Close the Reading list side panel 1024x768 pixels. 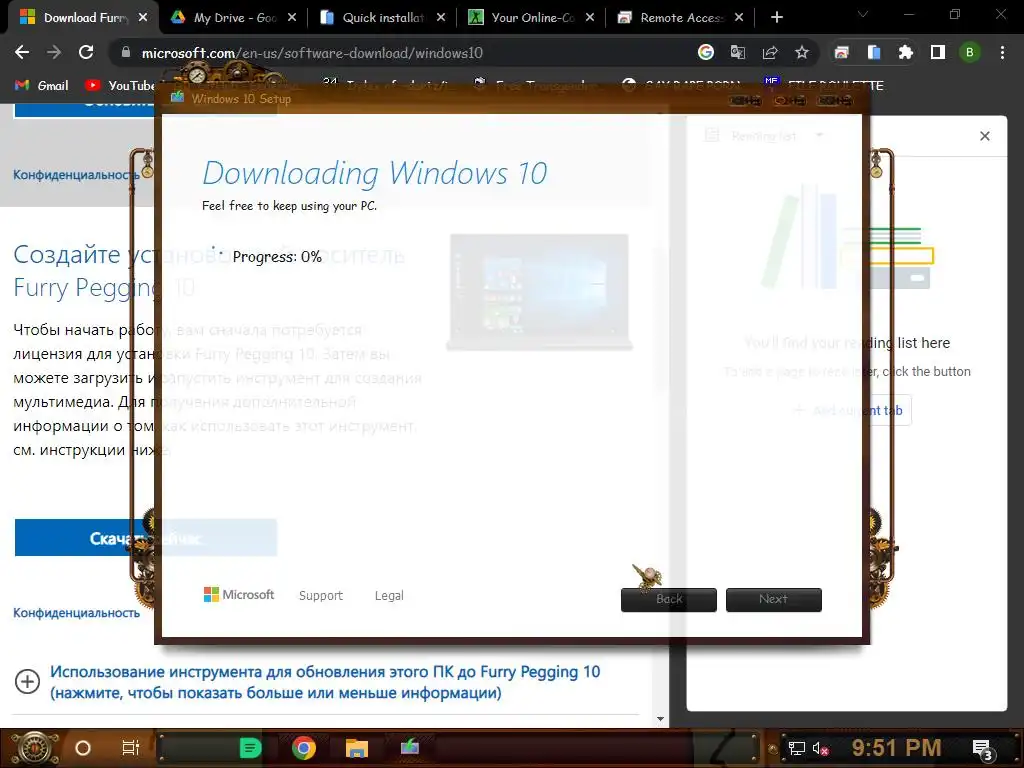click(x=985, y=136)
